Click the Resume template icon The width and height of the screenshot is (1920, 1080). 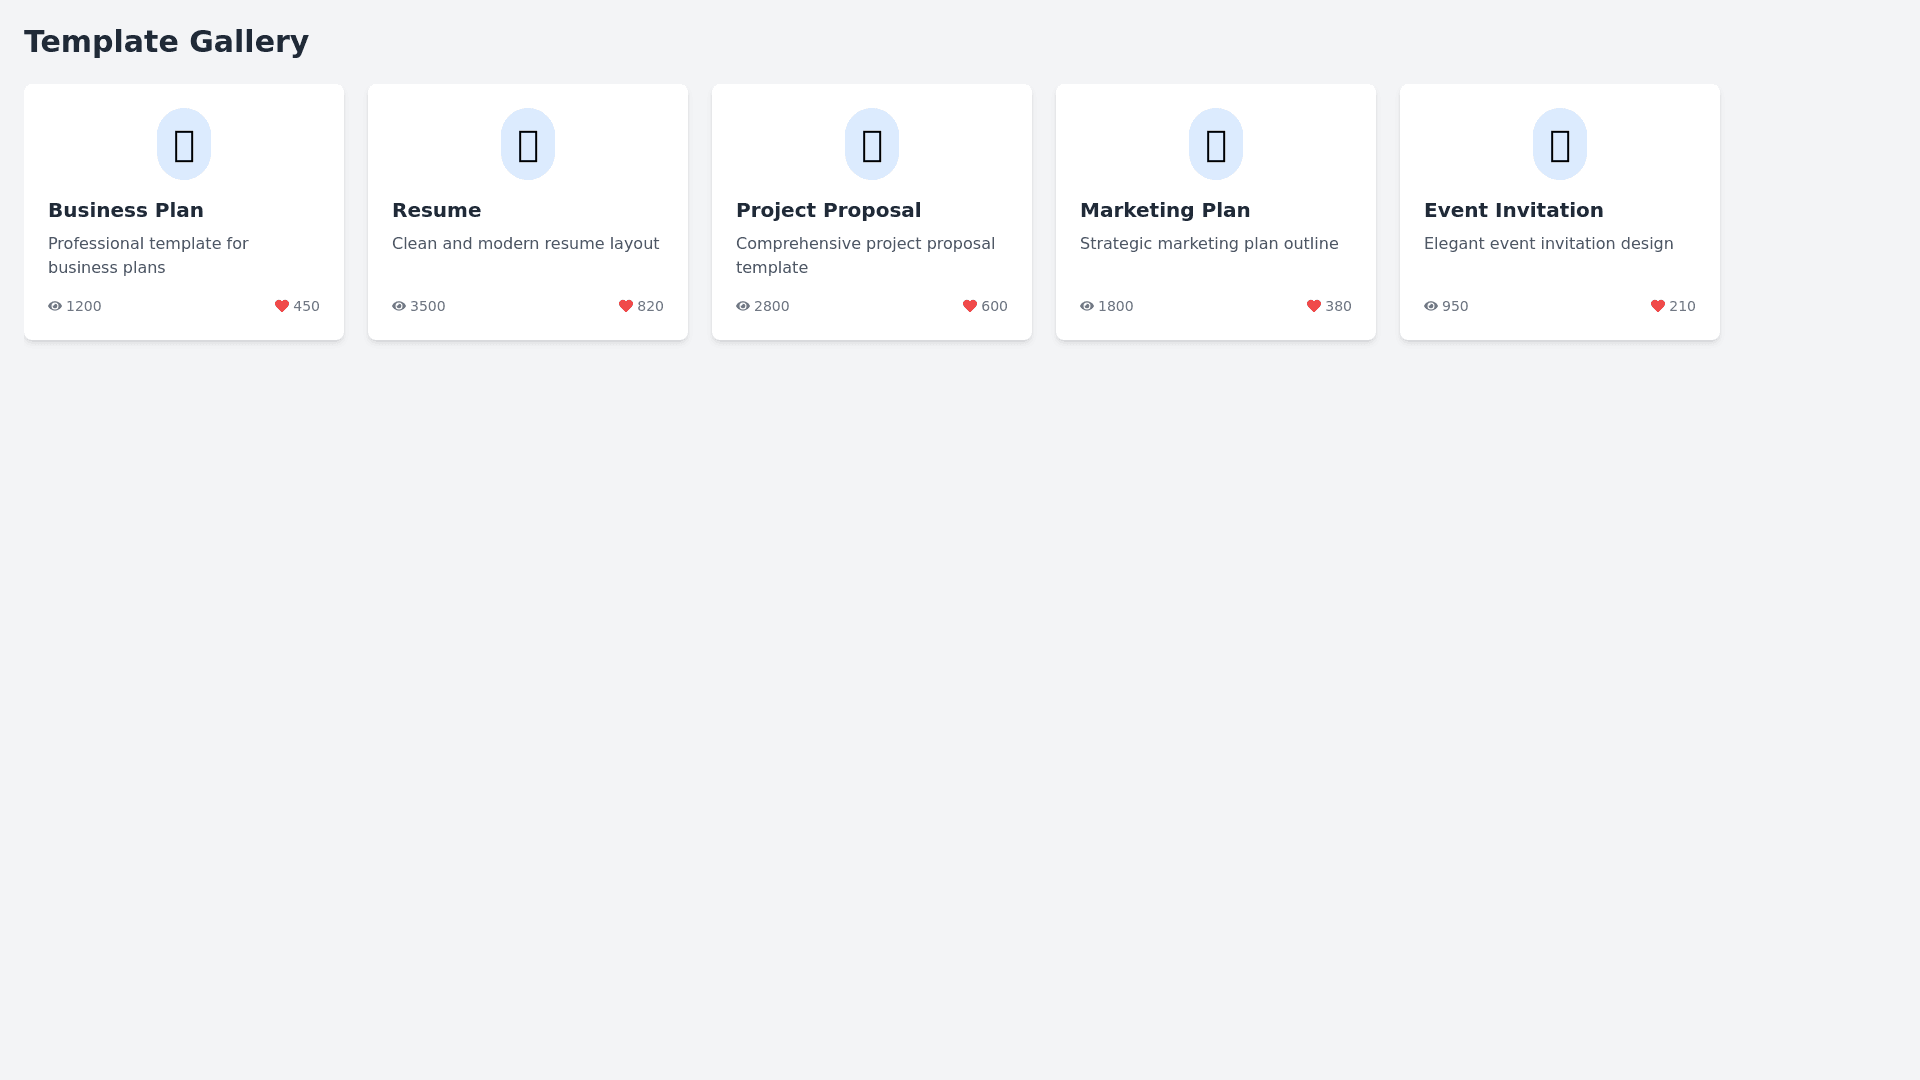(528, 144)
